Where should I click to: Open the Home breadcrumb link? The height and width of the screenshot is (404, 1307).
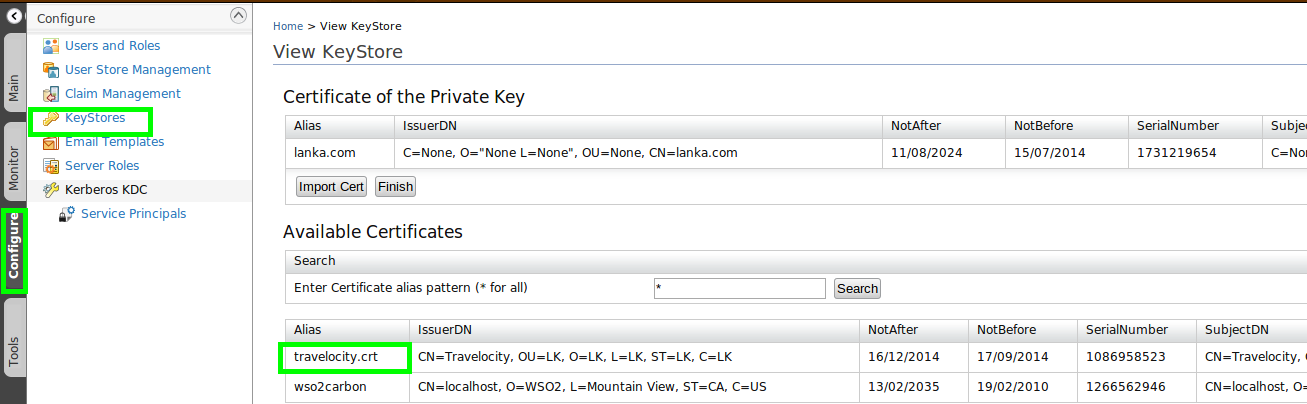(x=288, y=26)
